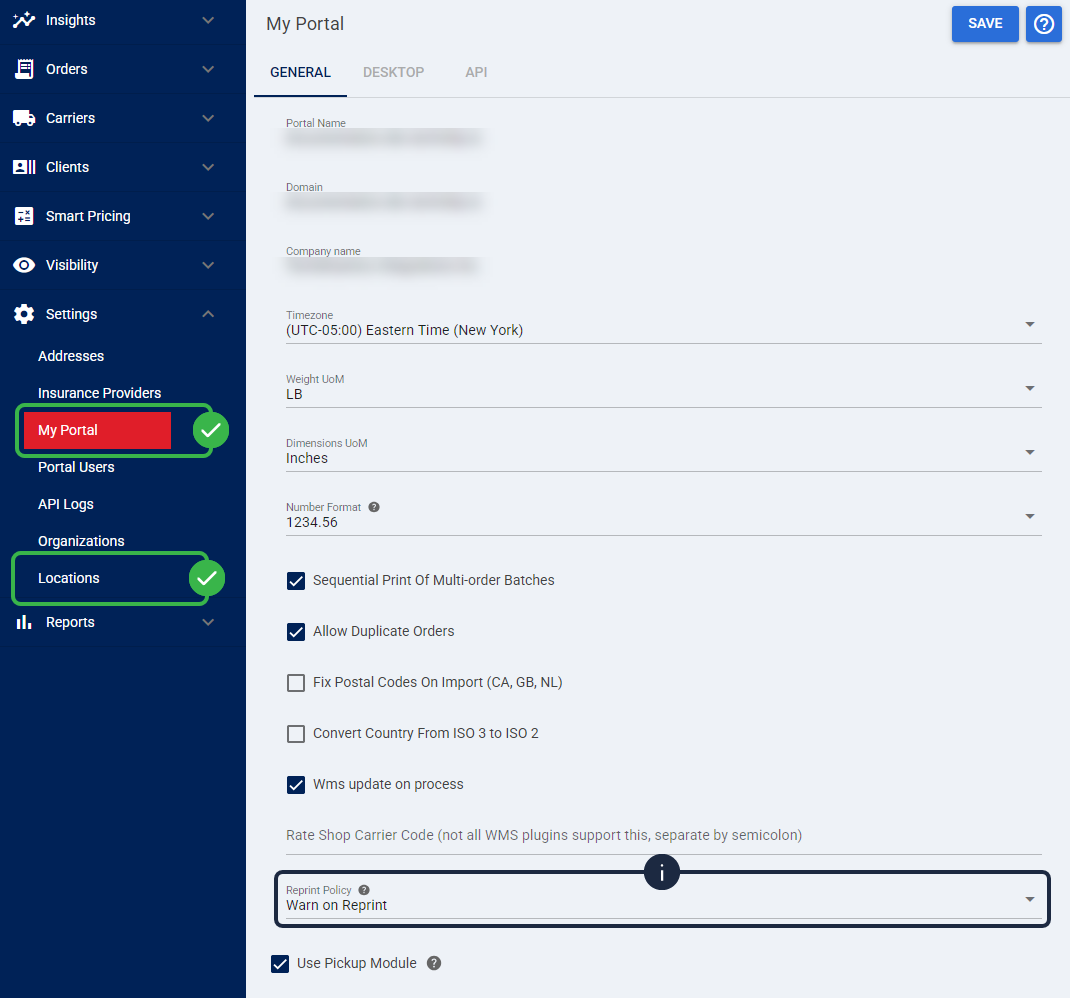This screenshot has width=1070, height=998.
Task: Open the Weight UoM dropdown
Action: tap(663, 390)
